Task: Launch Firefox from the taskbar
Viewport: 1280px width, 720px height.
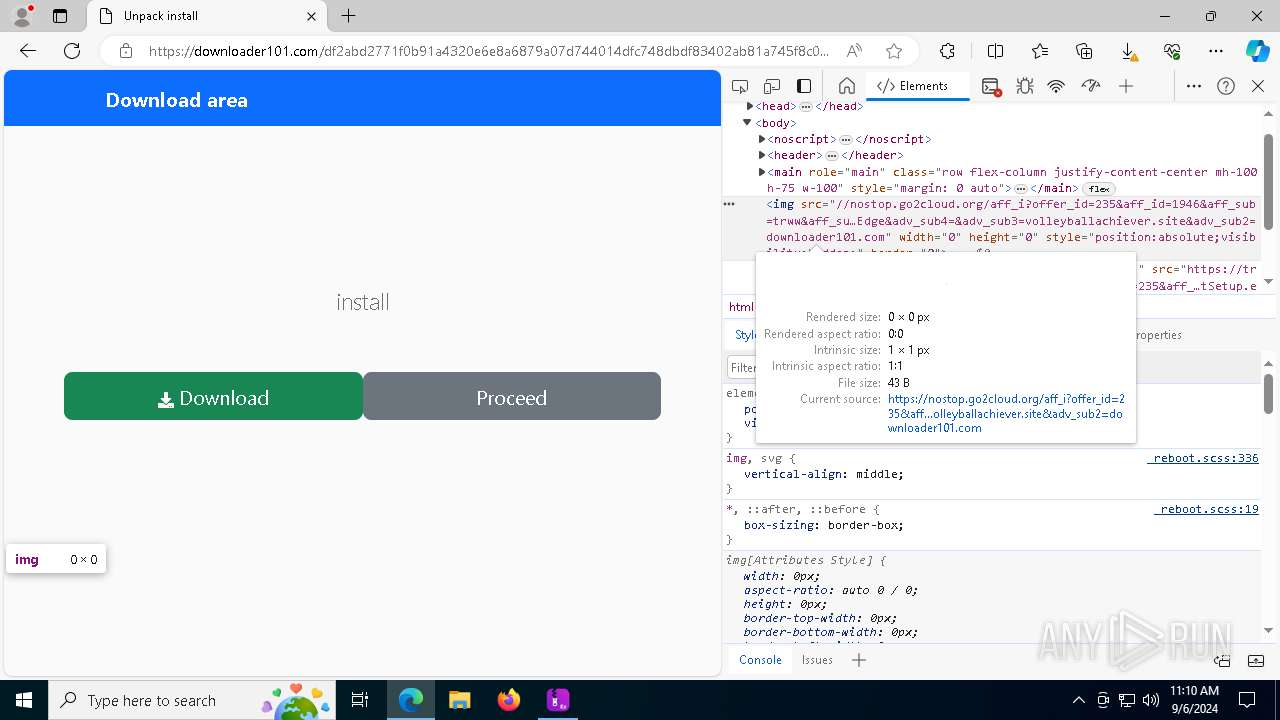Action: tap(508, 700)
